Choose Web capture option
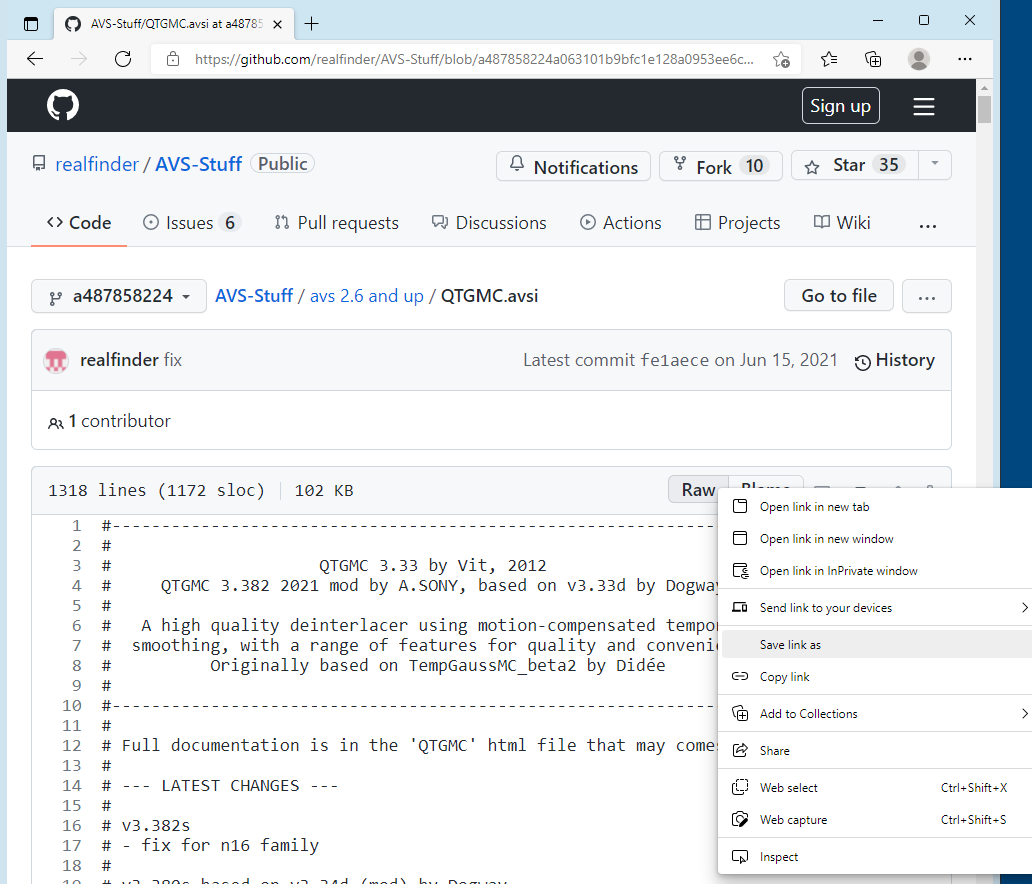 click(875, 819)
